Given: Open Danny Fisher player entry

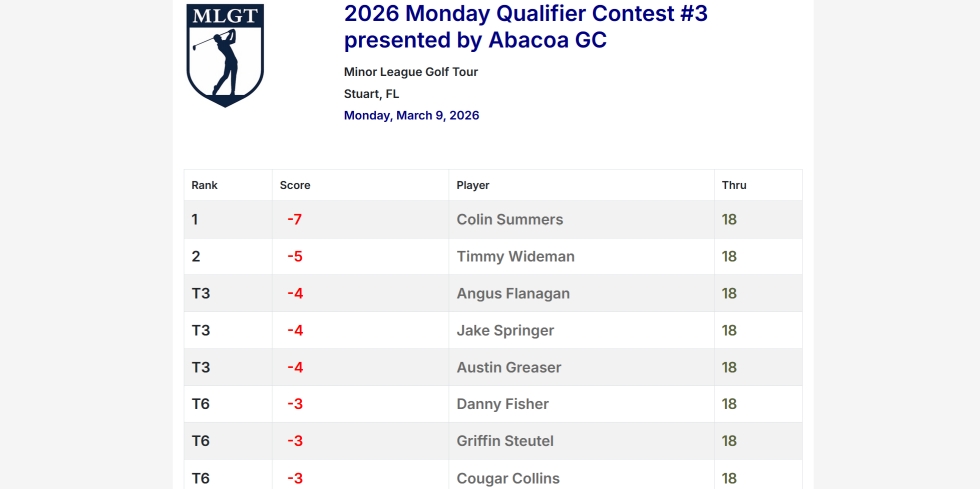Looking at the screenshot, I should tap(502, 405).
